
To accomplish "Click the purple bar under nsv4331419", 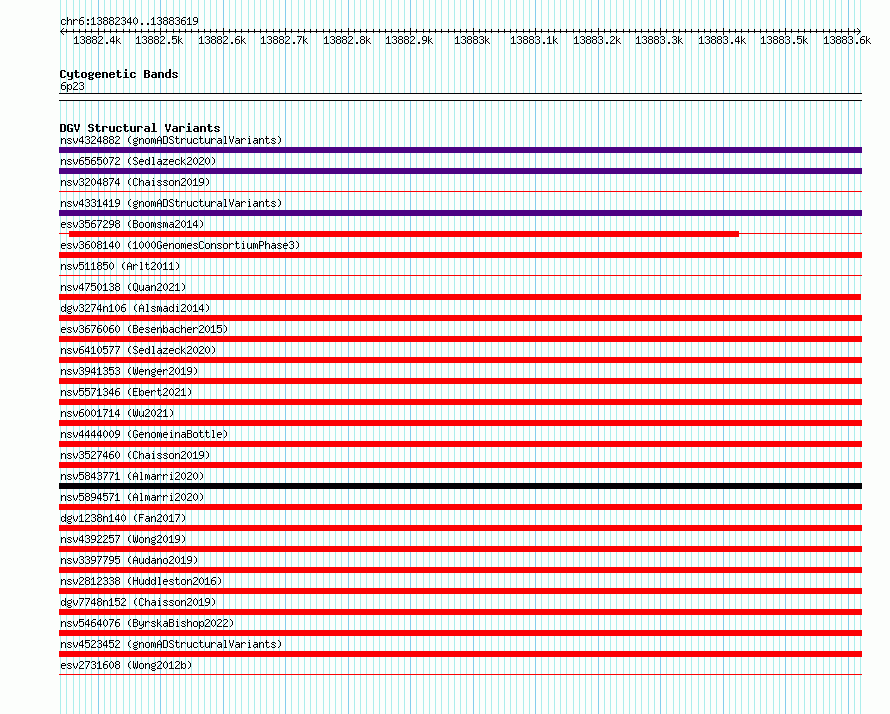I will tap(460, 213).
